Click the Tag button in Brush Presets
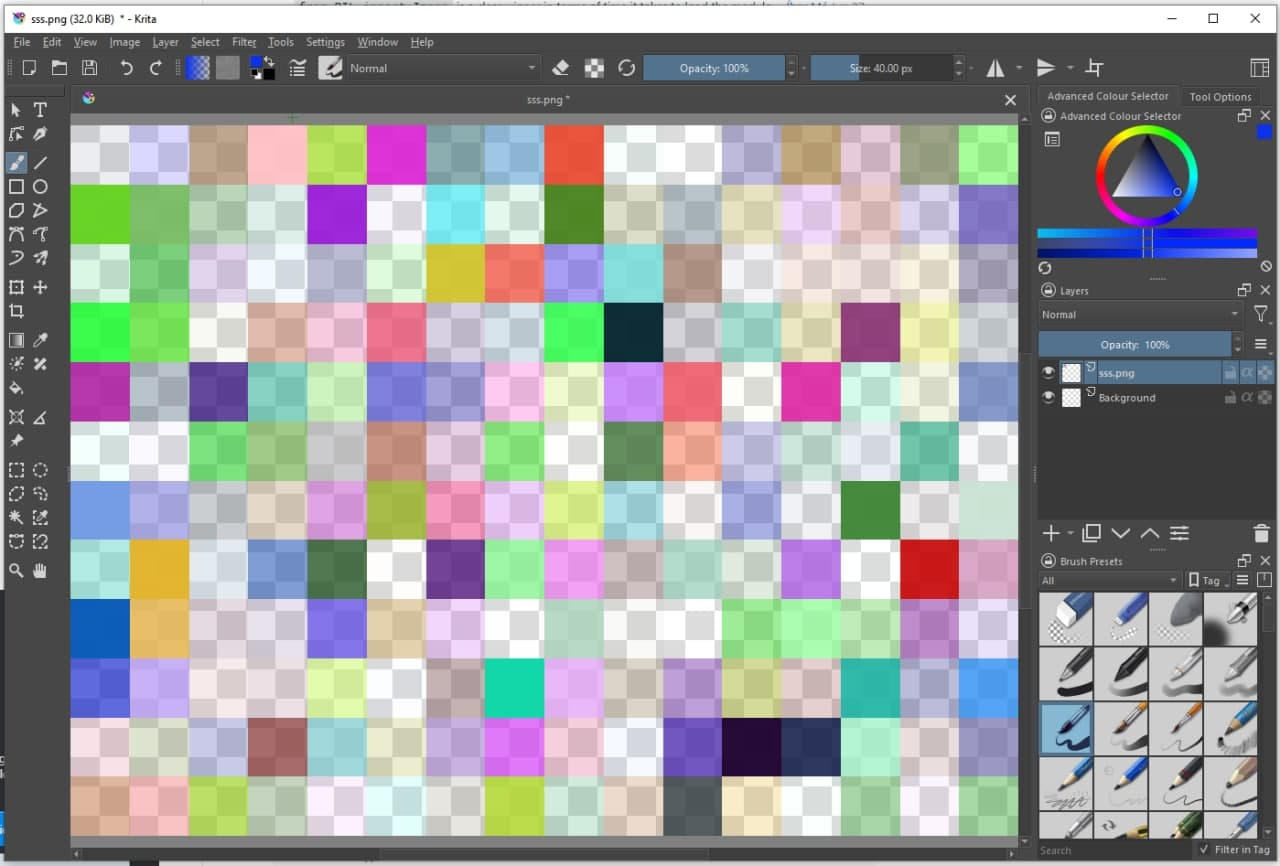 pos(1205,580)
